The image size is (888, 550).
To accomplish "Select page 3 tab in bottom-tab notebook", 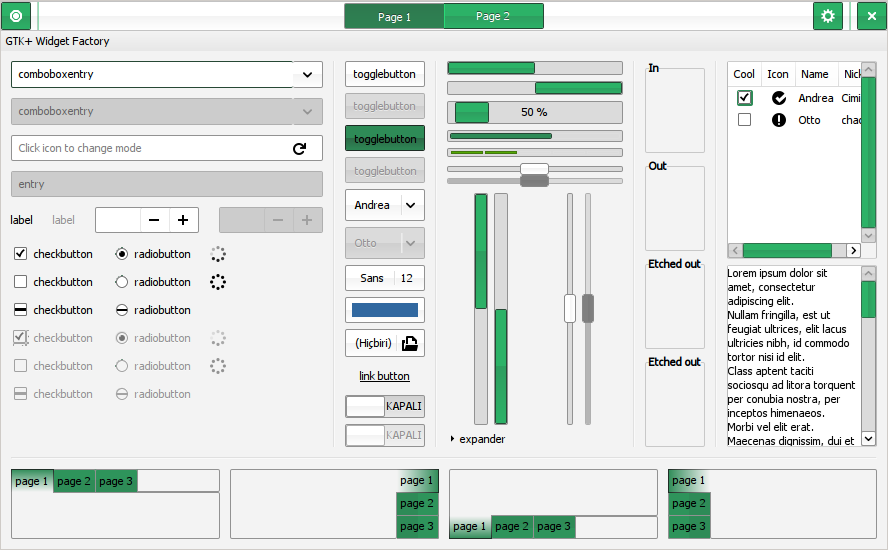I will click(x=554, y=527).
